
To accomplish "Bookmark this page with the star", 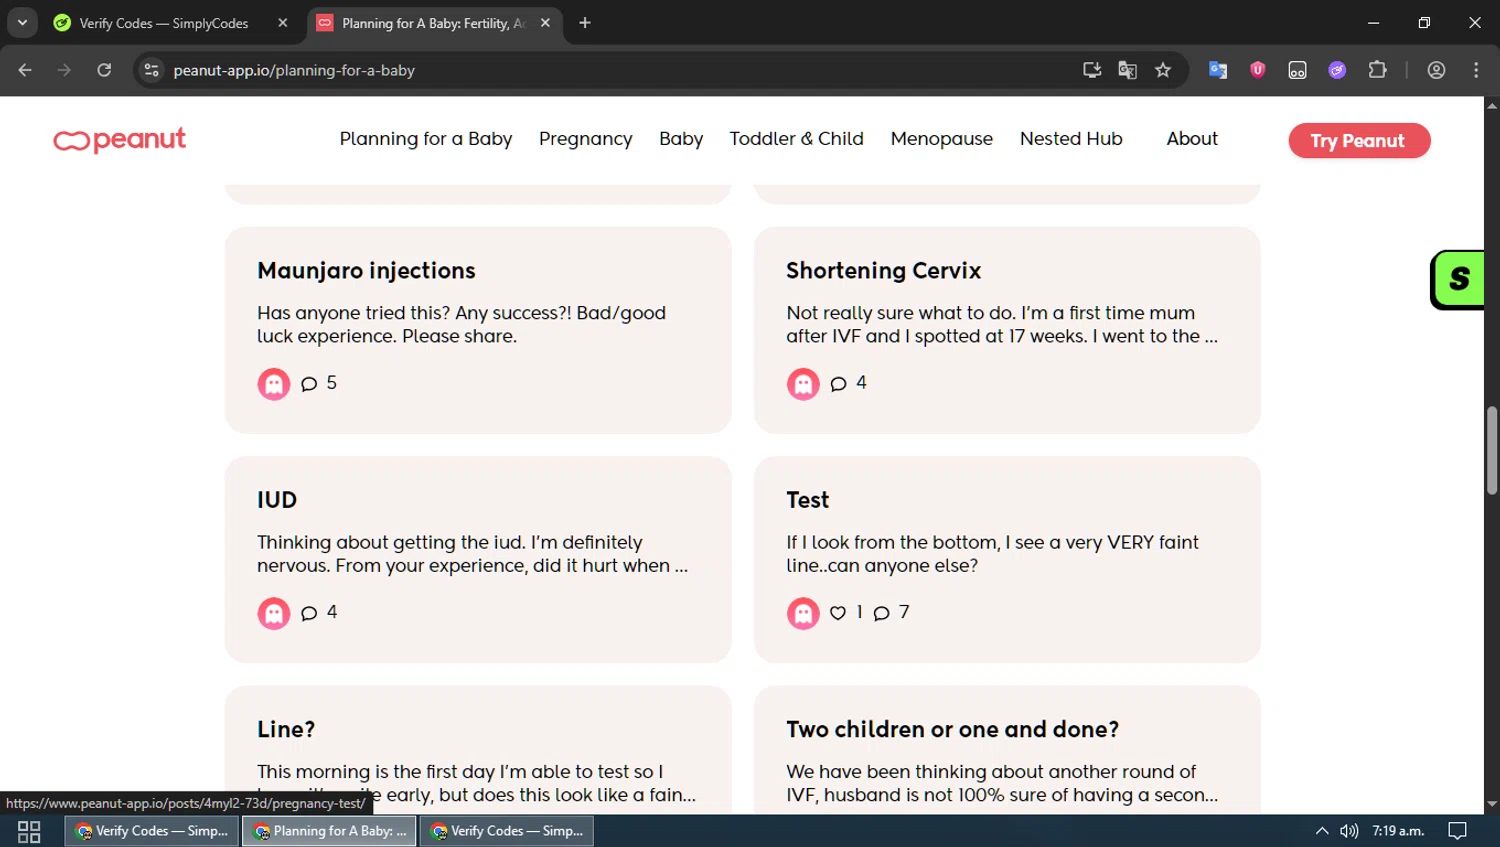I will 1163,70.
